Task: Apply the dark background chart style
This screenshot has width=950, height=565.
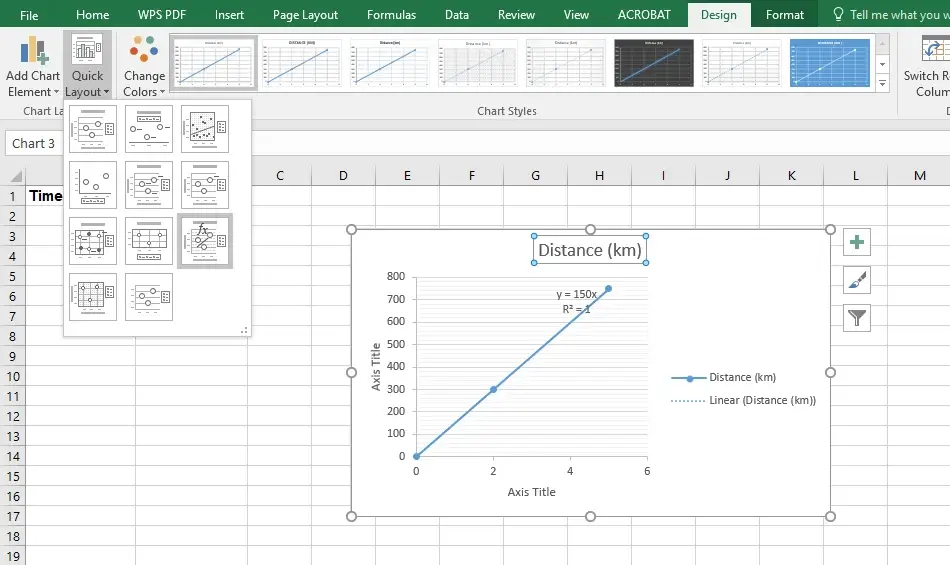Action: [654, 64]
